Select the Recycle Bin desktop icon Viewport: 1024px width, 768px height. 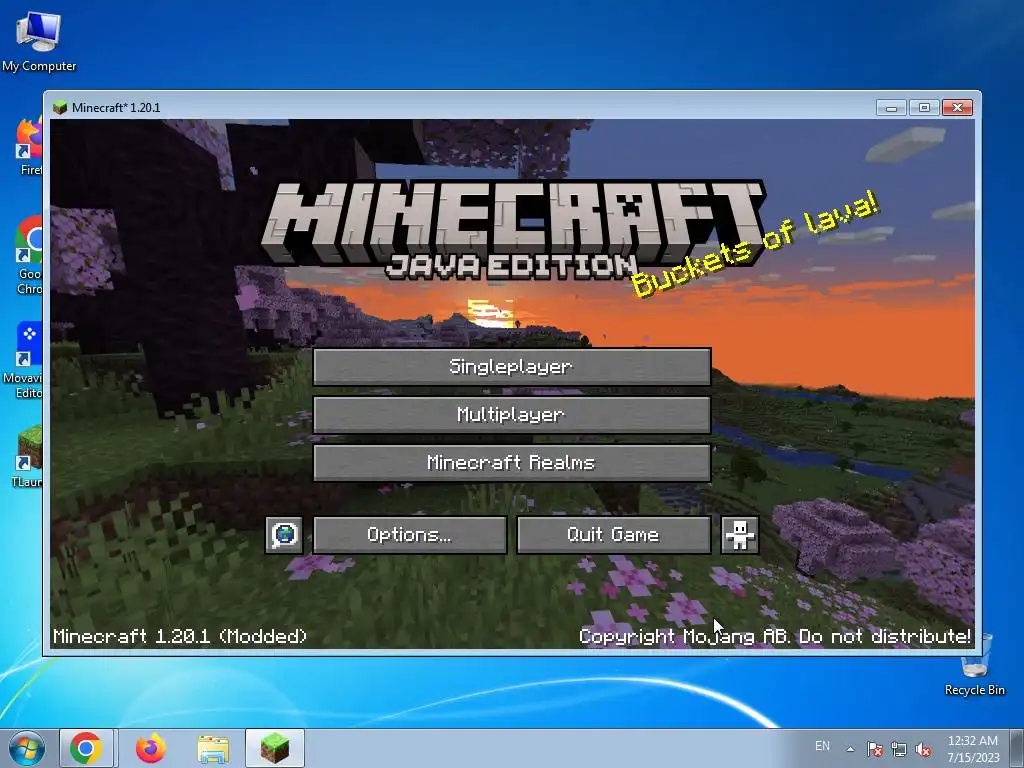pos(975,666)
